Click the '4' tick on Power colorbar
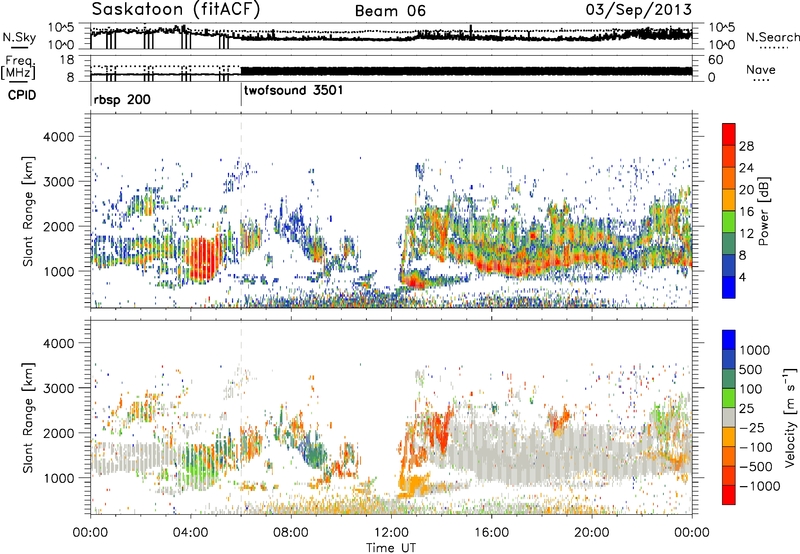The height and width of the screenshot is (554, 800). click(743, 277)
